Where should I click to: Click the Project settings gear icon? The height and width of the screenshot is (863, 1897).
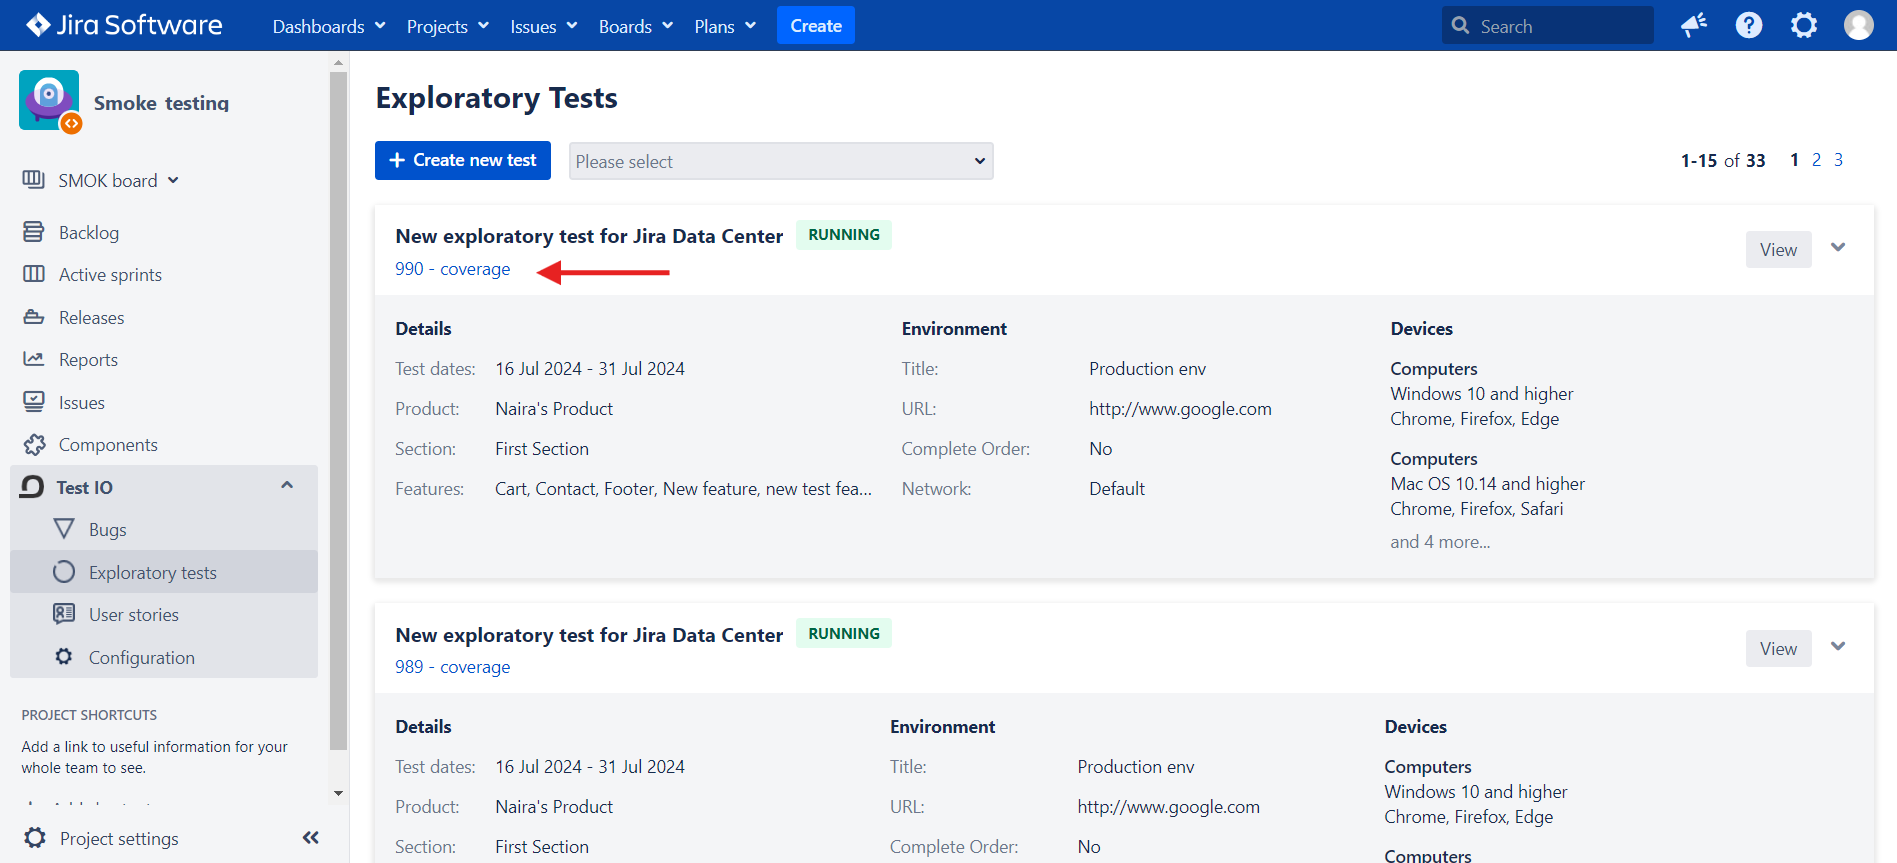click(35, 838)
